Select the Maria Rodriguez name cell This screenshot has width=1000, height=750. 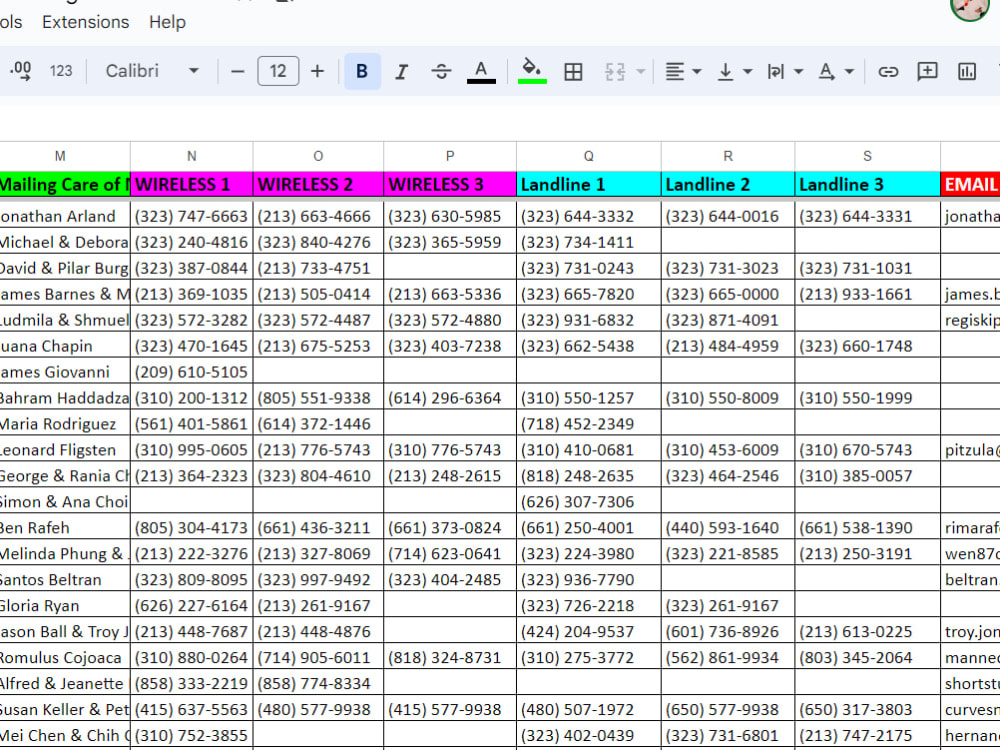(64, 424)
